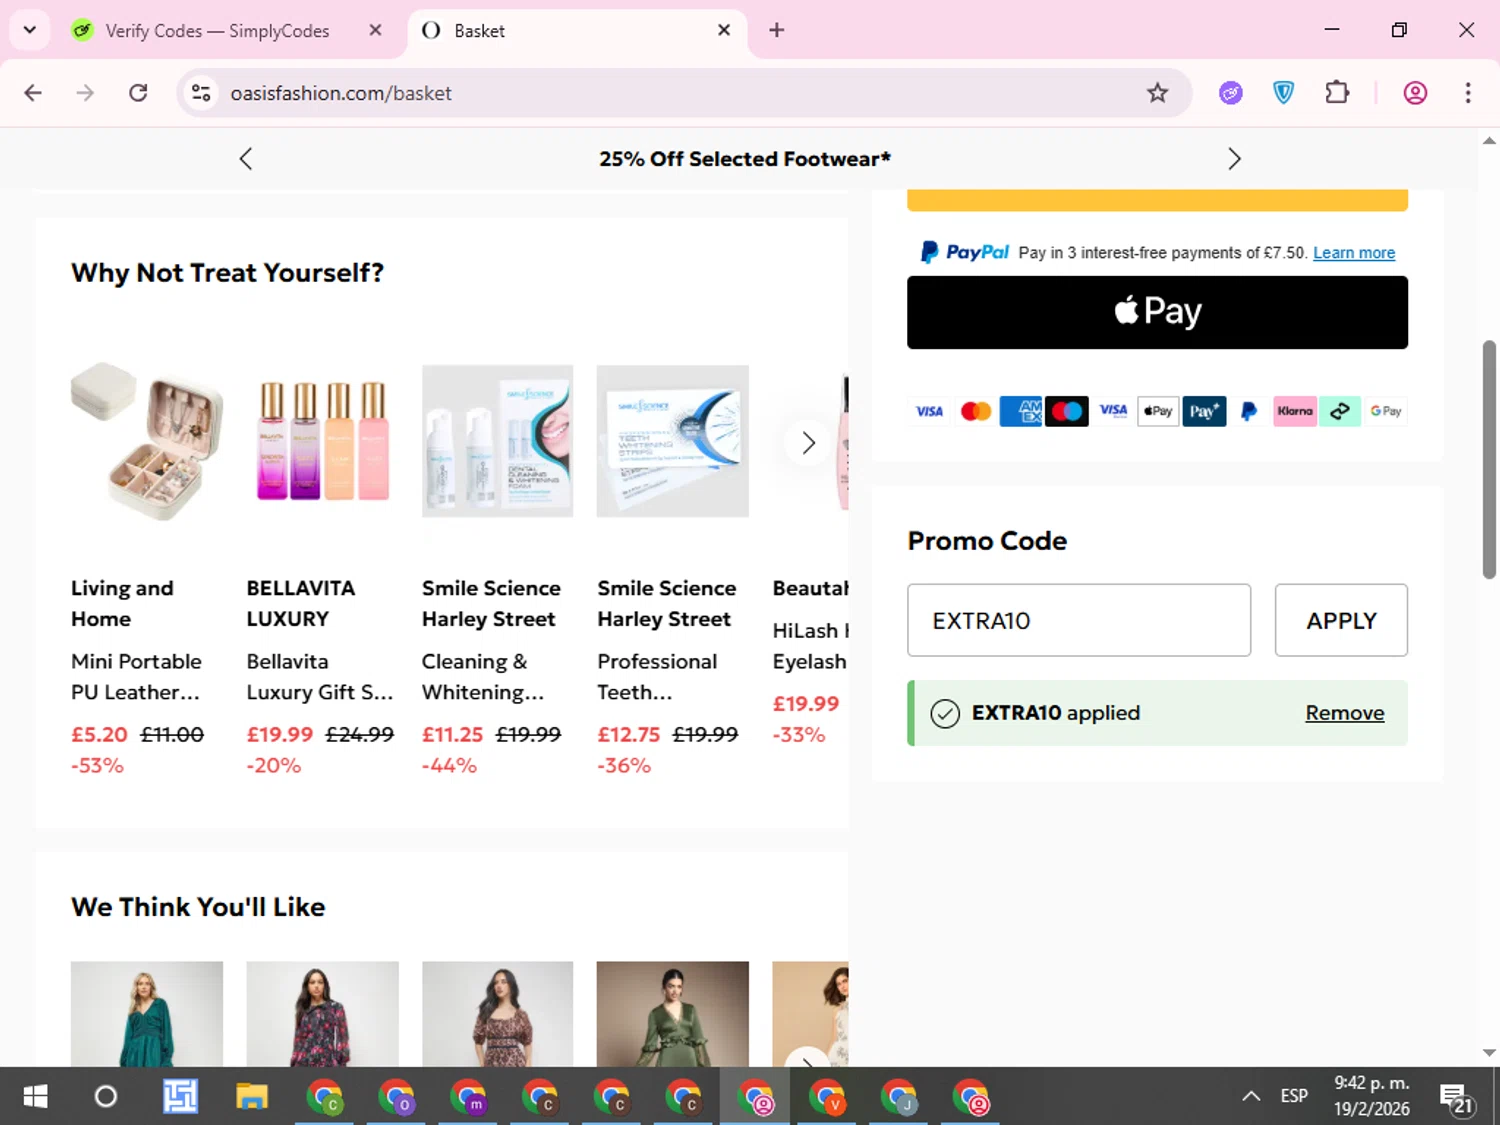The image size is (1500, 1125).
Task: Open green dress recommendation thumbnail
Action: pos(147,1013)
